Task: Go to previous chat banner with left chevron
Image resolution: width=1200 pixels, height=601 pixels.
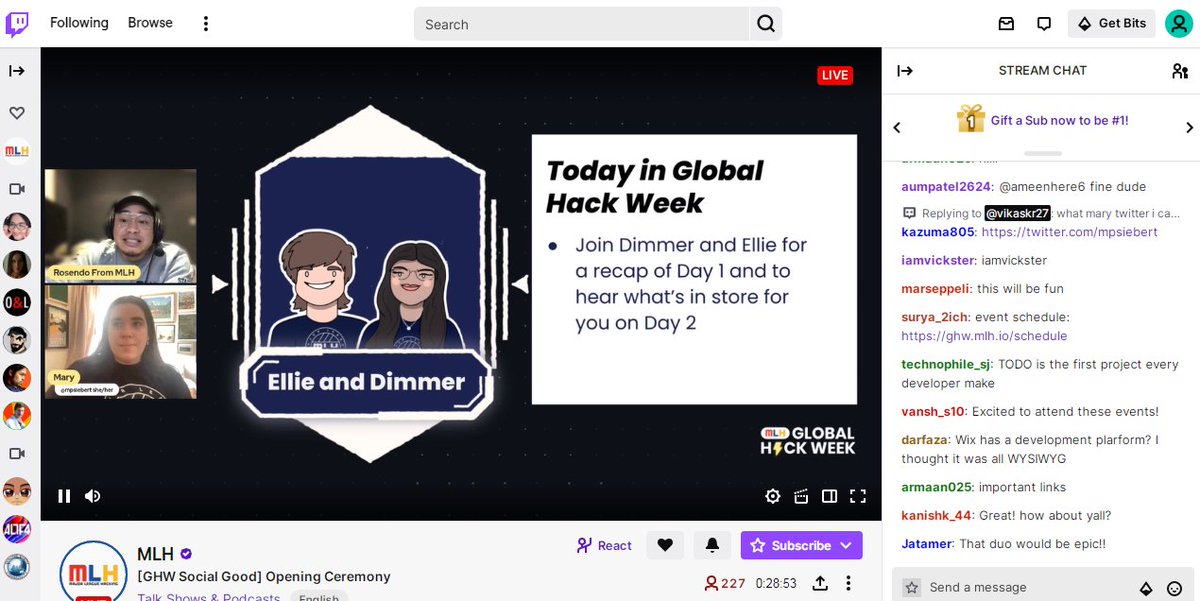Action: click(896, 127)
